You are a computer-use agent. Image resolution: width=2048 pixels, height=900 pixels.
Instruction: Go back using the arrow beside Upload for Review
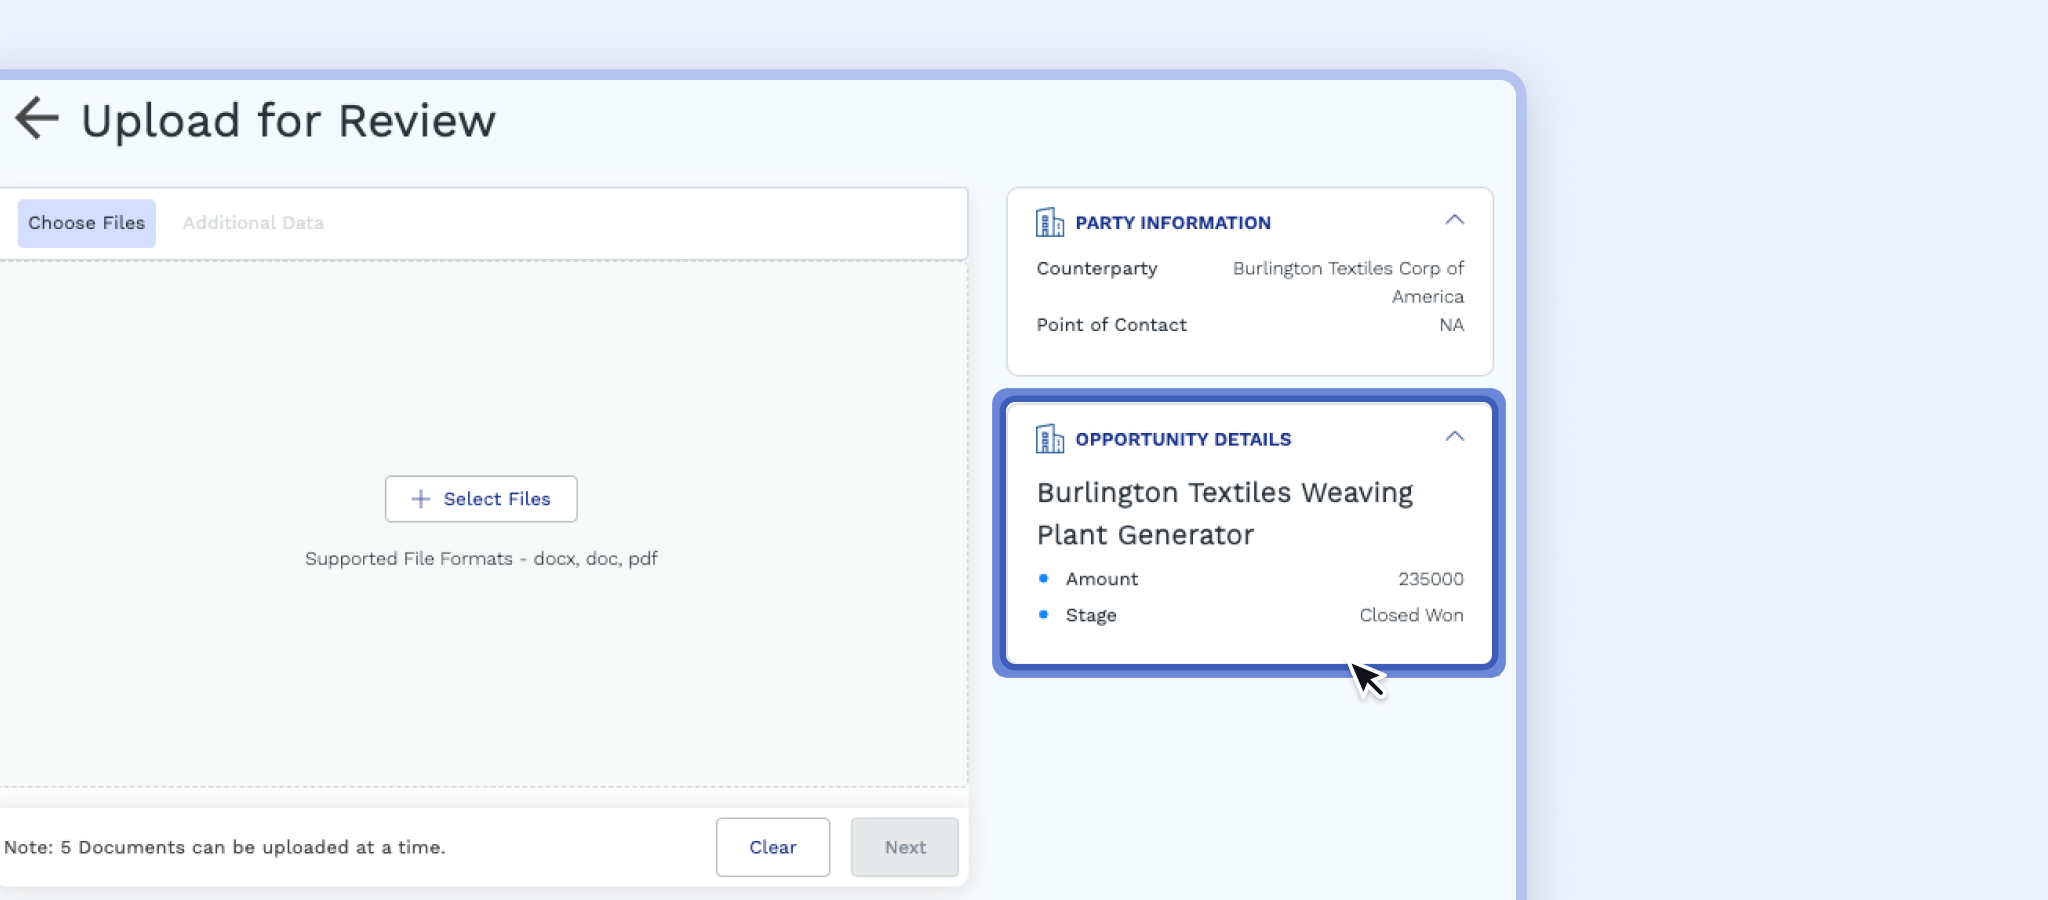tap(37, 119)
